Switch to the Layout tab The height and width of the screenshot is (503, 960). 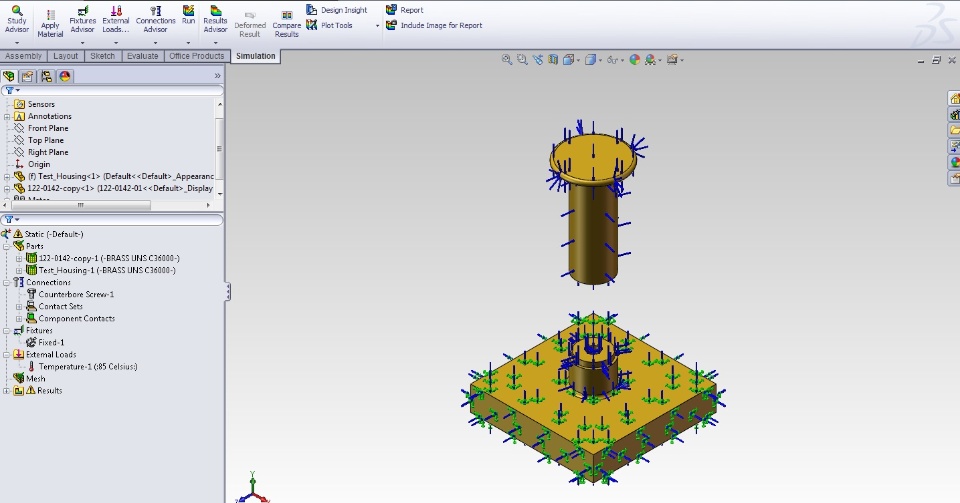tap(66, 56)
